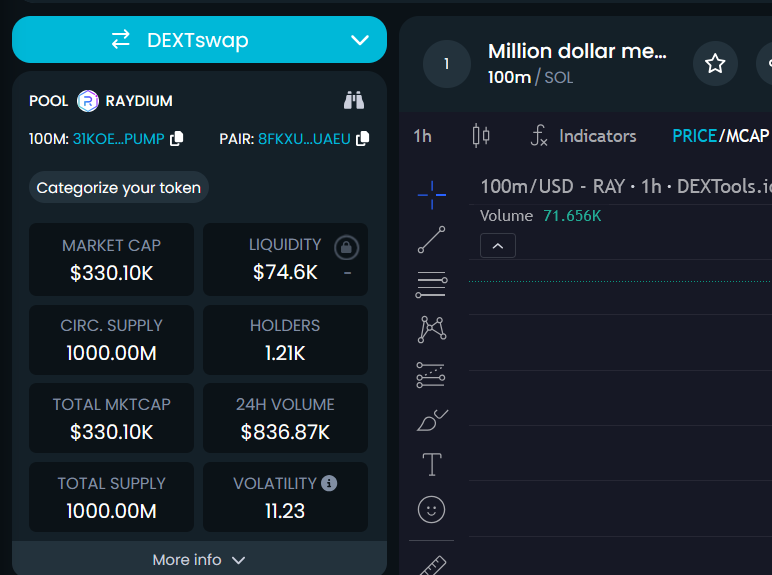Screen dimensions: 772x575
Task: Copy the 100M token address
Action: coord(176,139)
